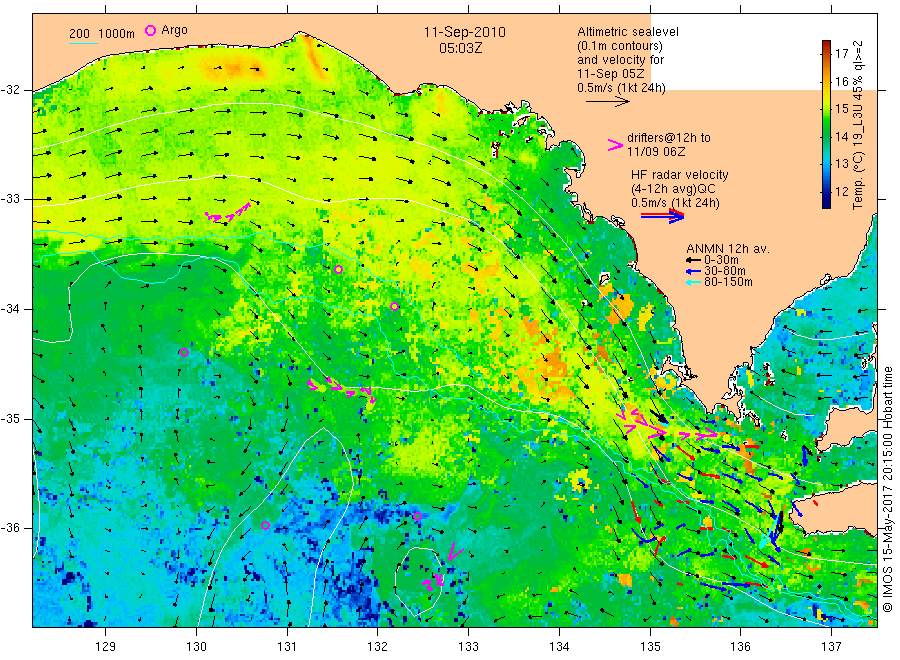Click the 'HF radar velocity' legend heading
Screen dimensions: 900x660
tap(680, 174)
